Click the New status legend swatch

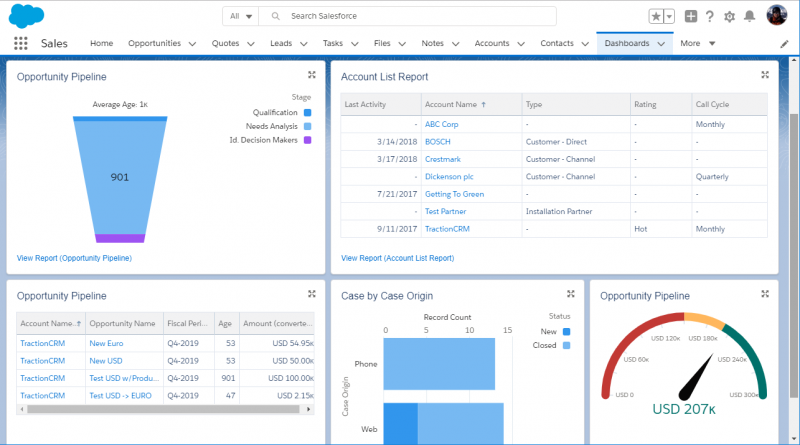tap(566, 331)
